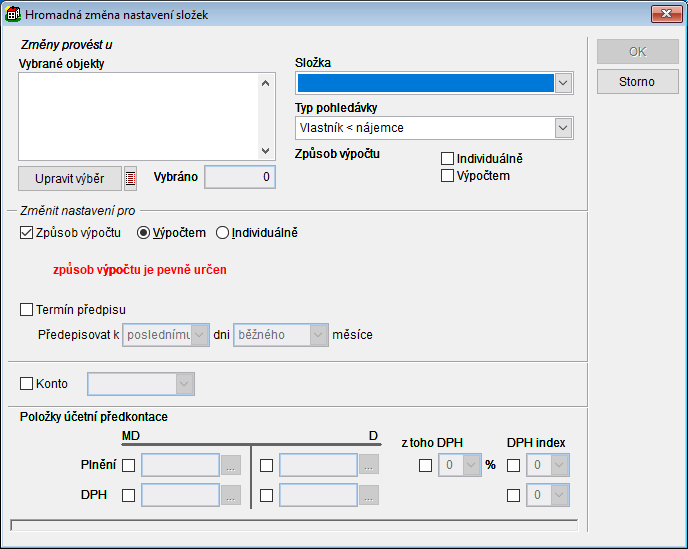The width and height of the screenshot is (688, 549).
Task: Enable the Termín předpisu checkbox
Action: point(27,309)
